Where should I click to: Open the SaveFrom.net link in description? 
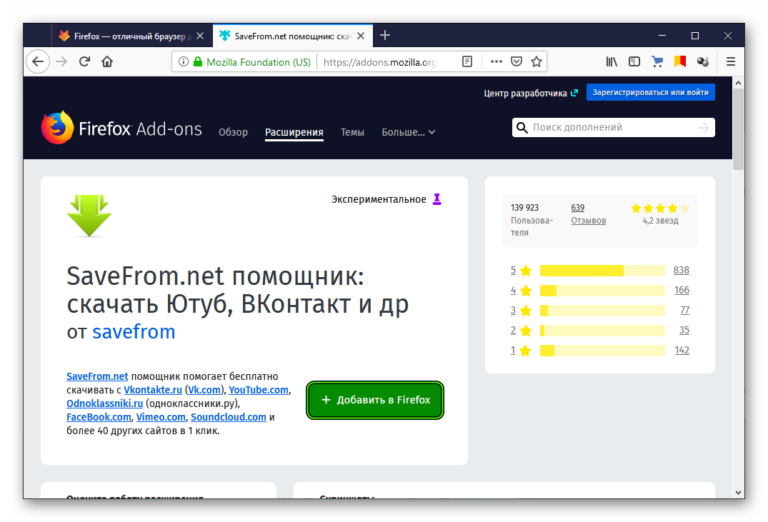(97, 376)
